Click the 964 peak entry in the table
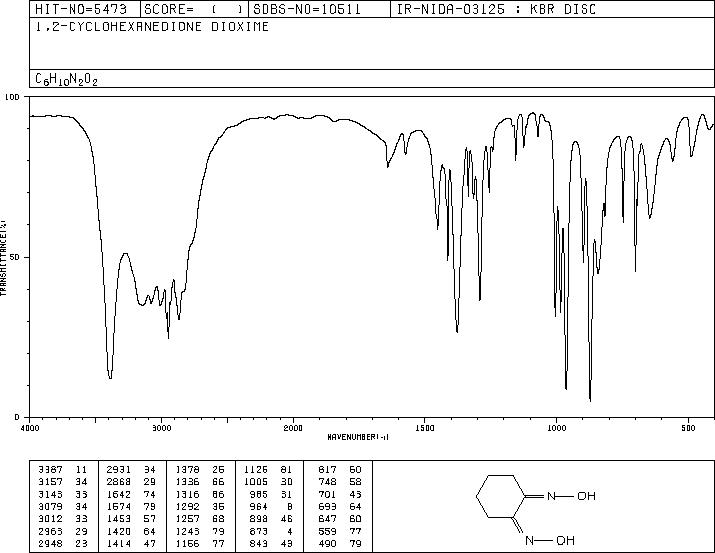Viewport: 715px width, 553px height. tap(271, 506)
